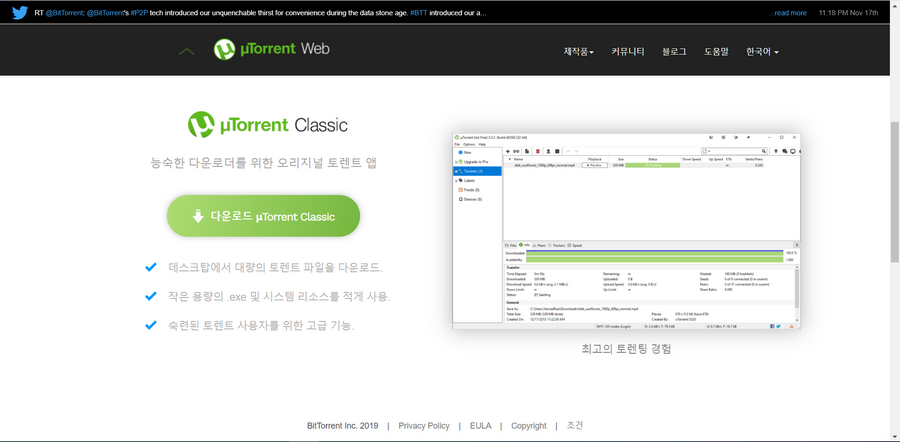Click the #BTT hashtag link
The width and height of the screenshot is (900, 442).
tap(421, 13)
